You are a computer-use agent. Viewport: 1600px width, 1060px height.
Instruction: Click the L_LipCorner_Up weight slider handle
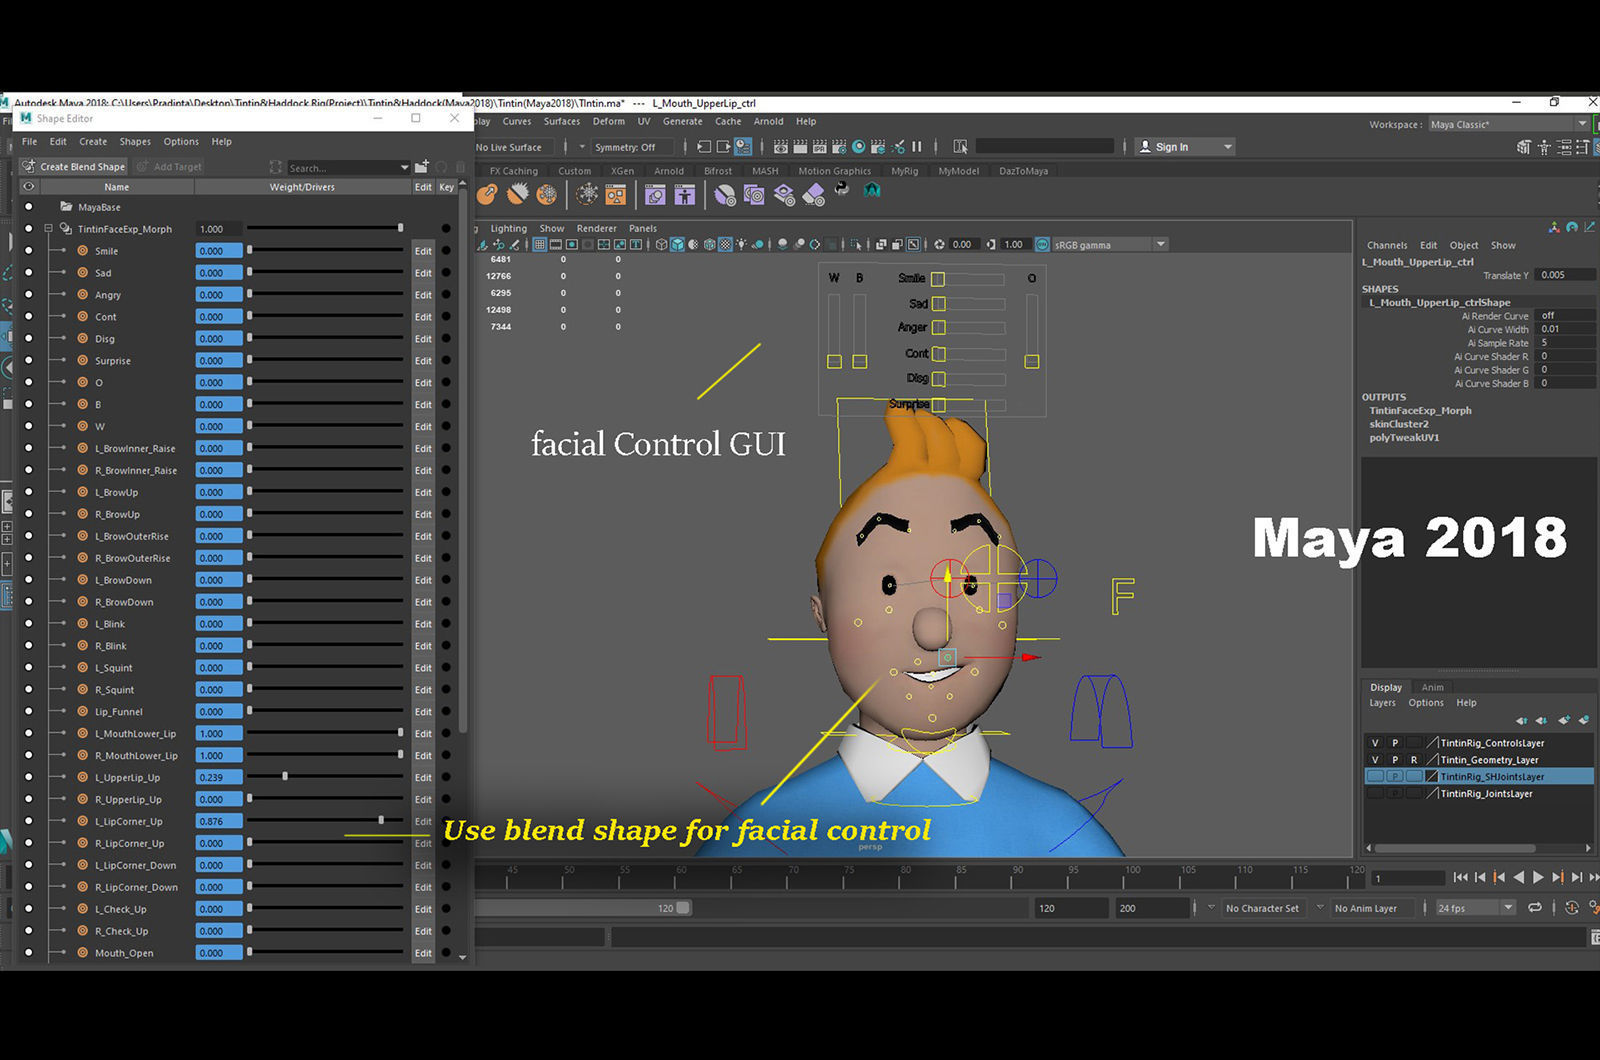point(381,821)
